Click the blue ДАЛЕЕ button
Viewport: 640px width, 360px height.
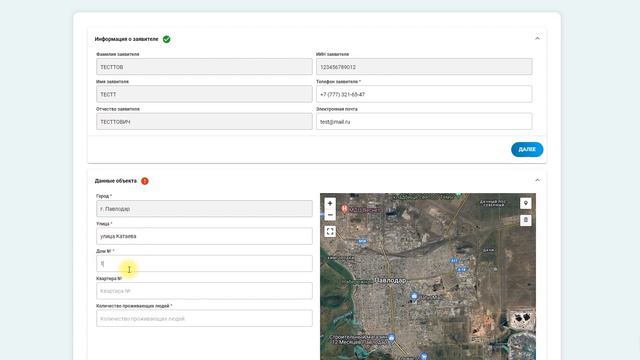pos(527,149)
